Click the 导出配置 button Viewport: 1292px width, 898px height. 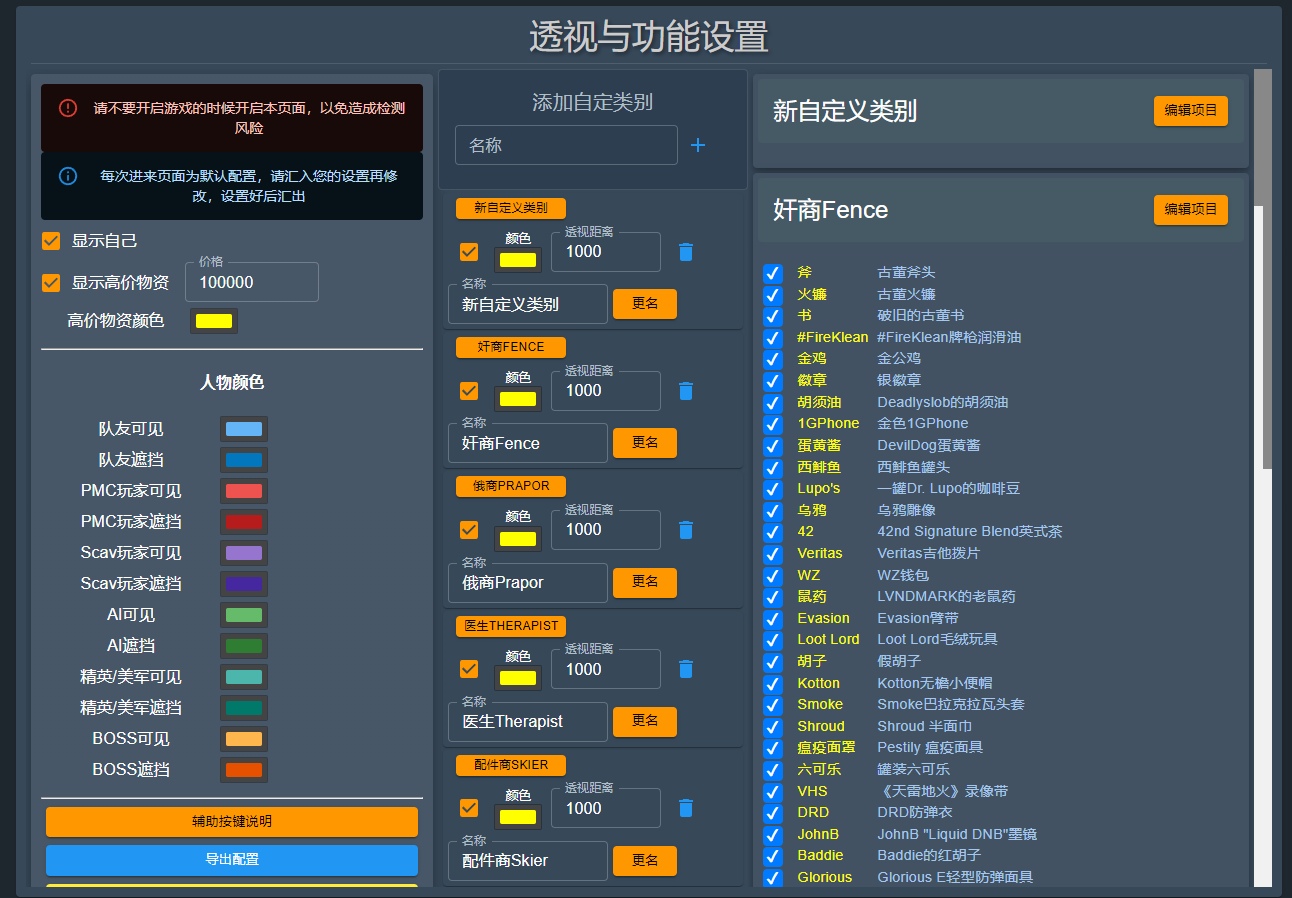coord(231,859)
